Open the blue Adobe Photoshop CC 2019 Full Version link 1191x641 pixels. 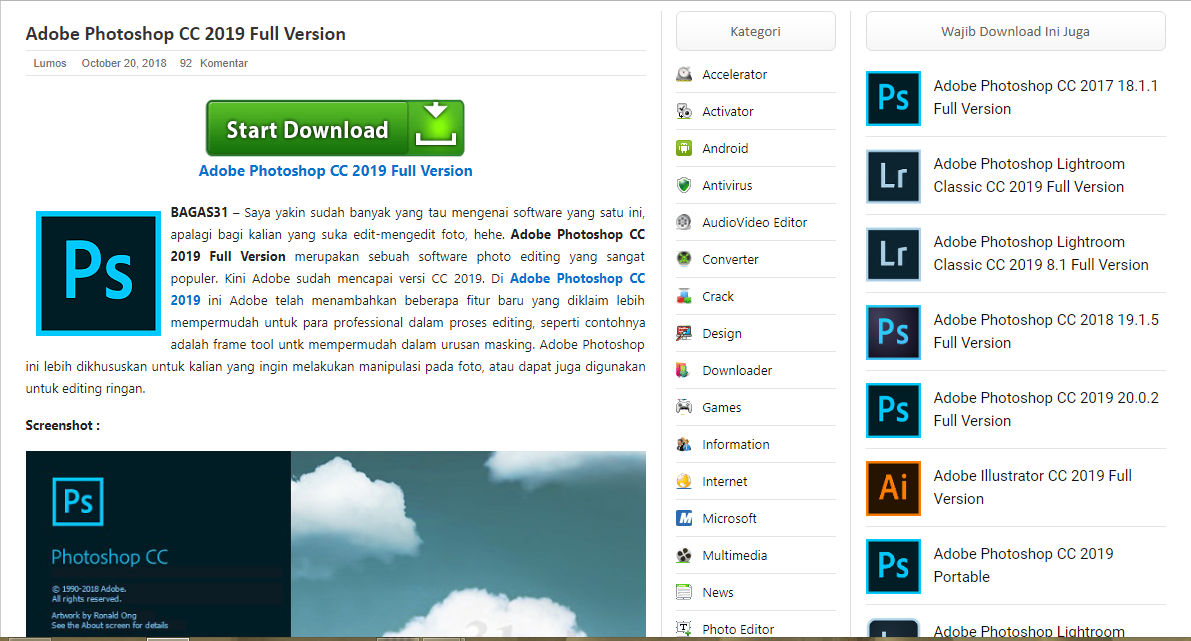click(x=335, y=171)
